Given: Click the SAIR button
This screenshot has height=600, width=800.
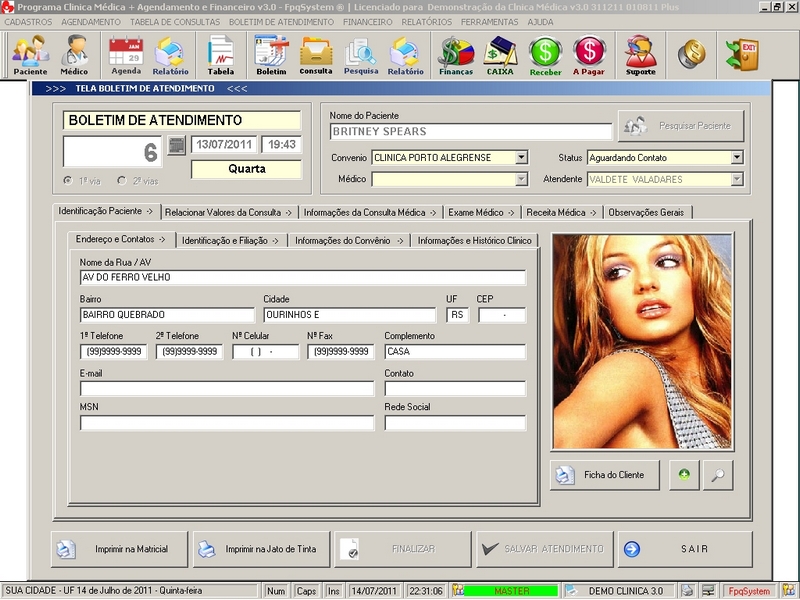Looking at the screenshot, I should [684, 549].
